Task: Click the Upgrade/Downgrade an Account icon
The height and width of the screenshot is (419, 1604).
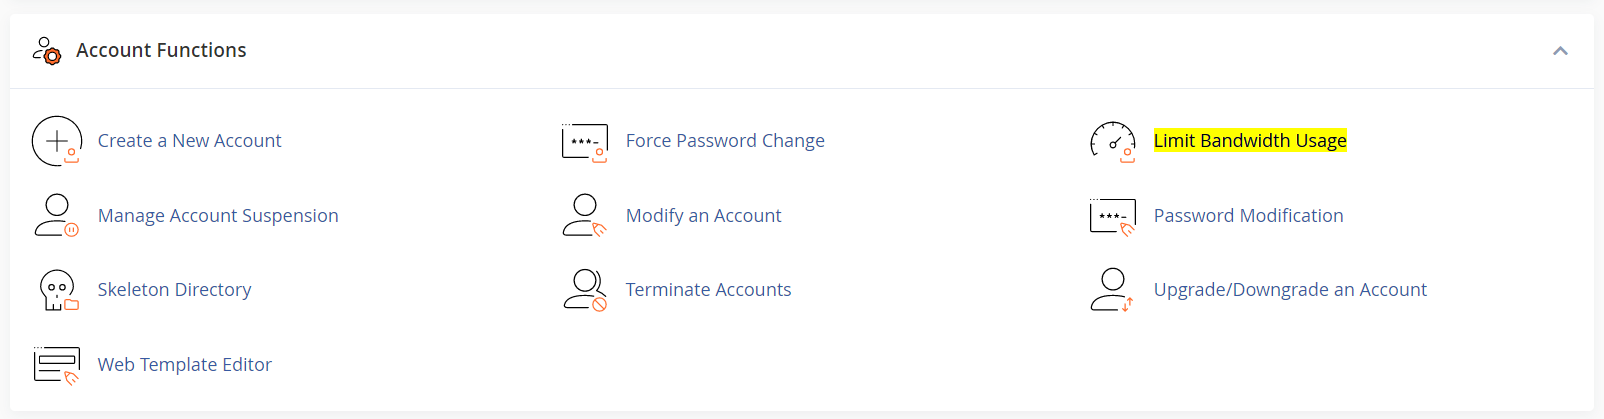Action: click(1113, 290)
